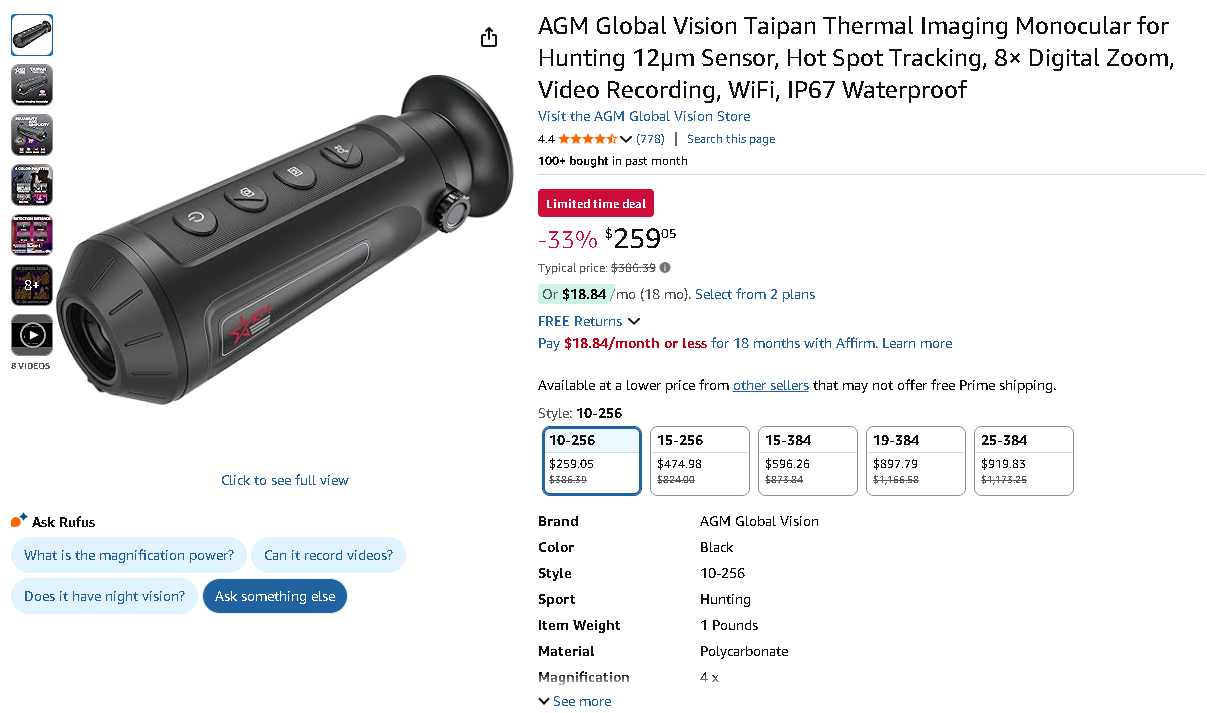Expand the FREE Returns dropdown
Image resolution: width=1207 pixels, height=713 pixels.
tap(633, 321)
